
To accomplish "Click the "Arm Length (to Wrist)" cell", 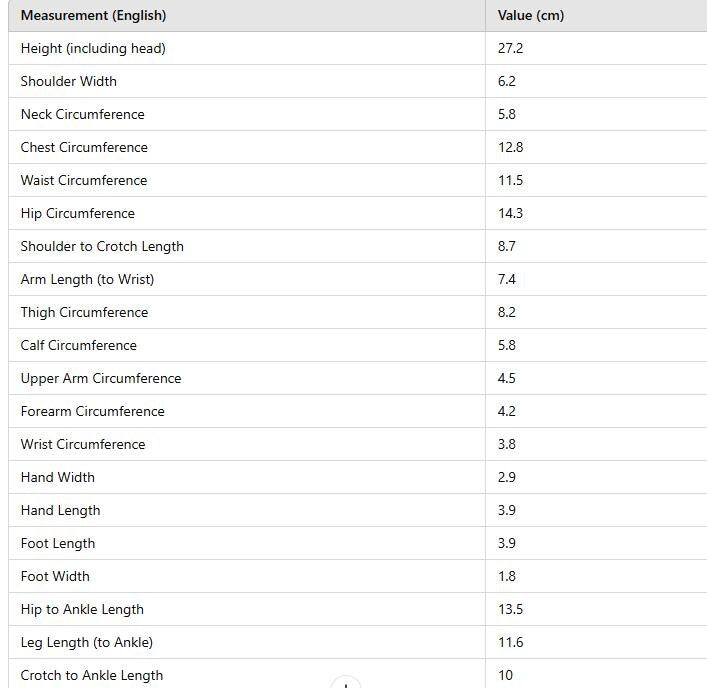I will (x=87, y=279).
